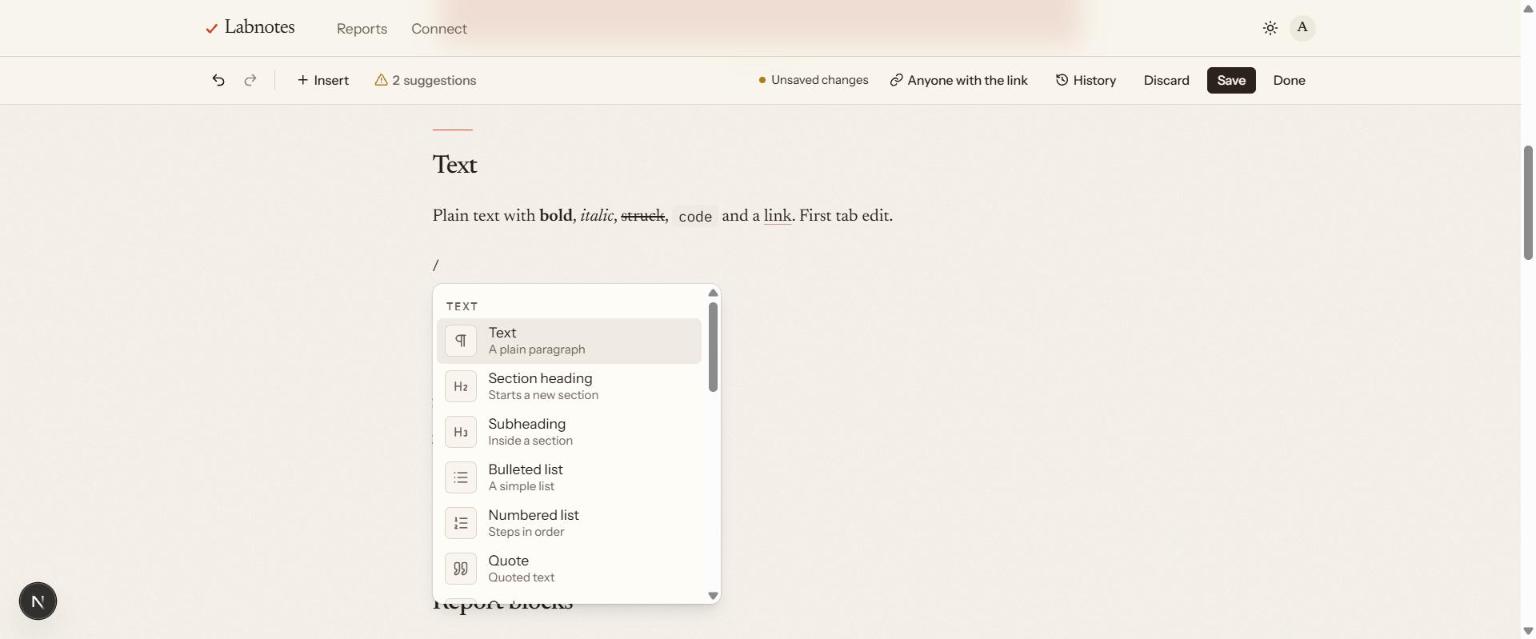Undo the last edit

click(x=218, y=80)
